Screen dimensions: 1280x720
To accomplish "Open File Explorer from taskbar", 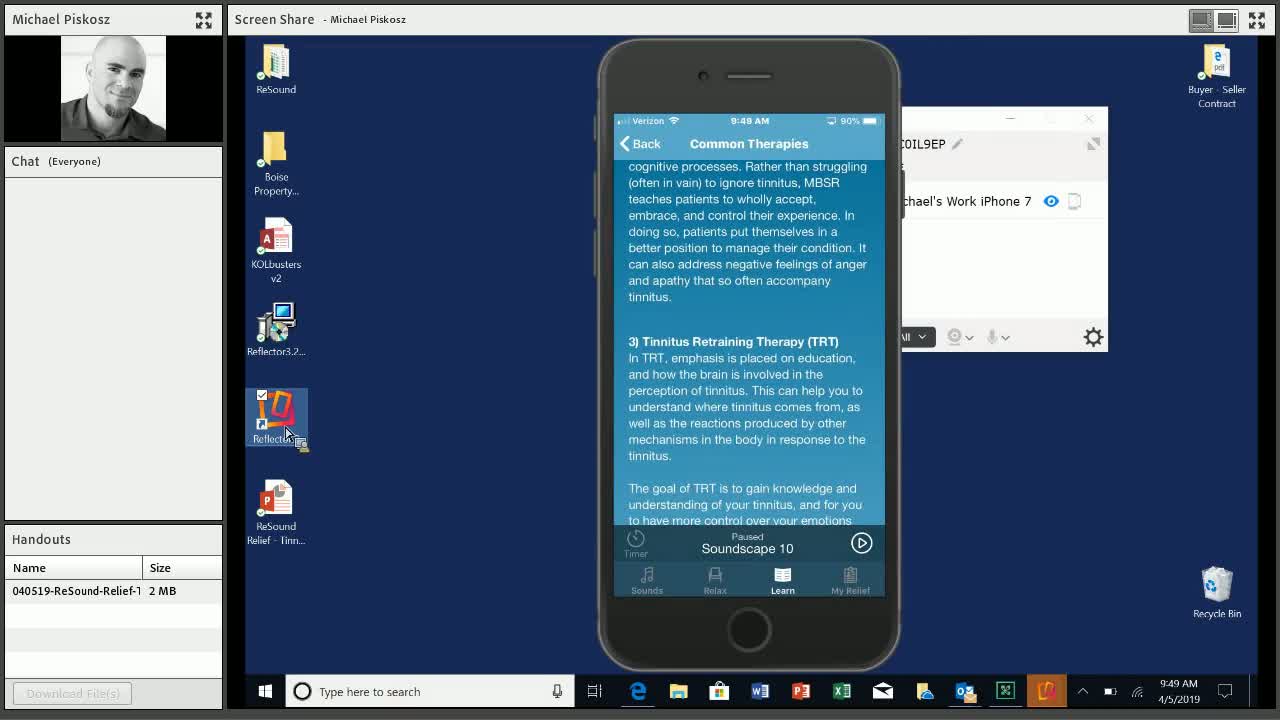I will [678, 691].
